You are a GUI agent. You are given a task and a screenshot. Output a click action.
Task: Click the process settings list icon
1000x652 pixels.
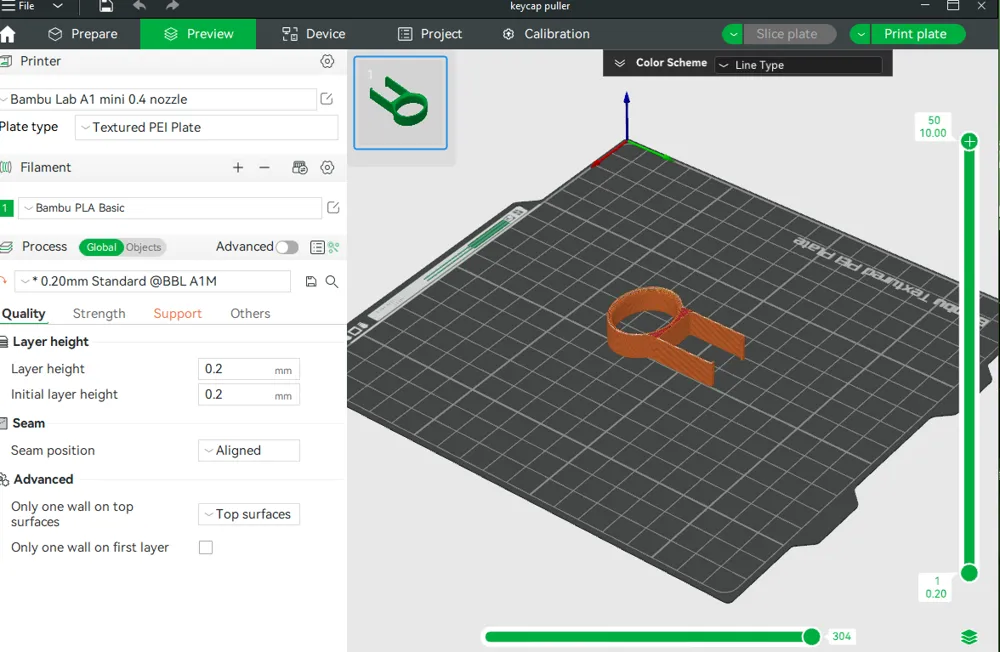(x=317, y=248)
